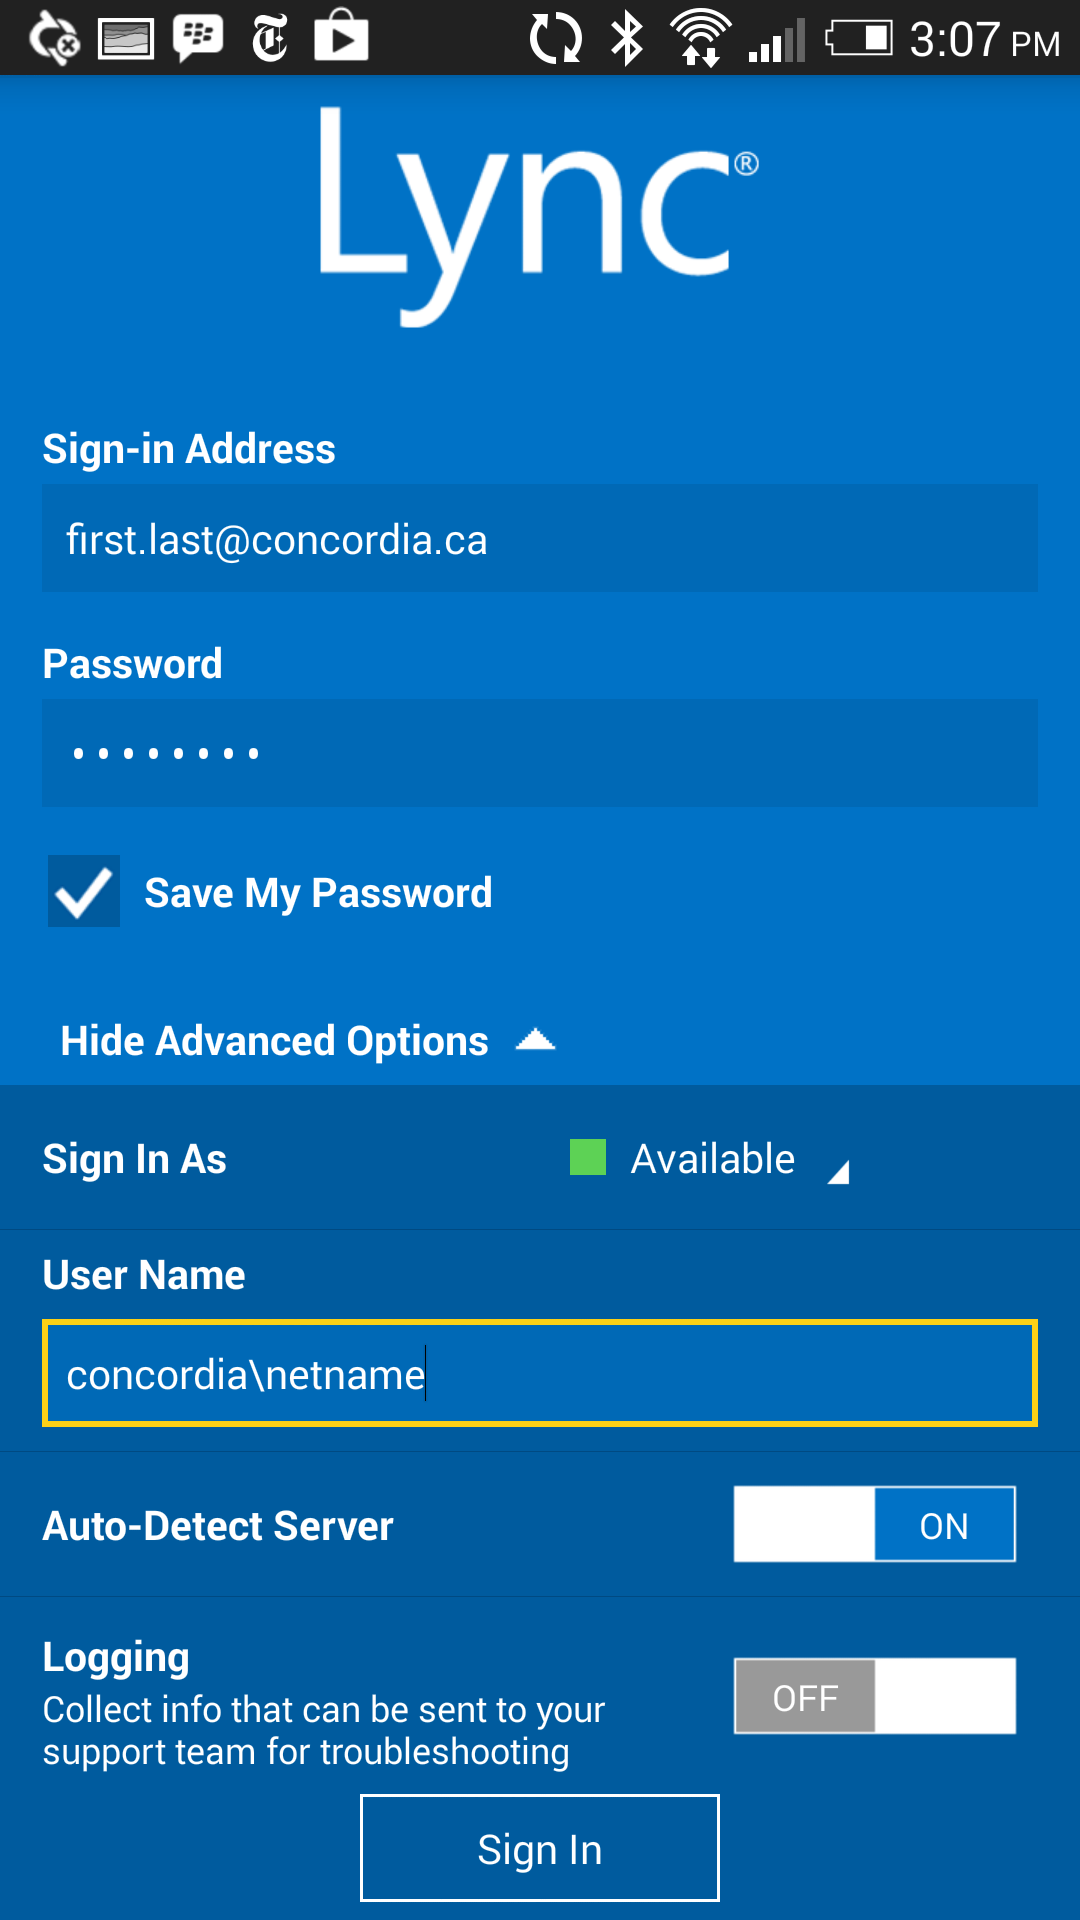Click the User Name text field

tap(539, 1374)
